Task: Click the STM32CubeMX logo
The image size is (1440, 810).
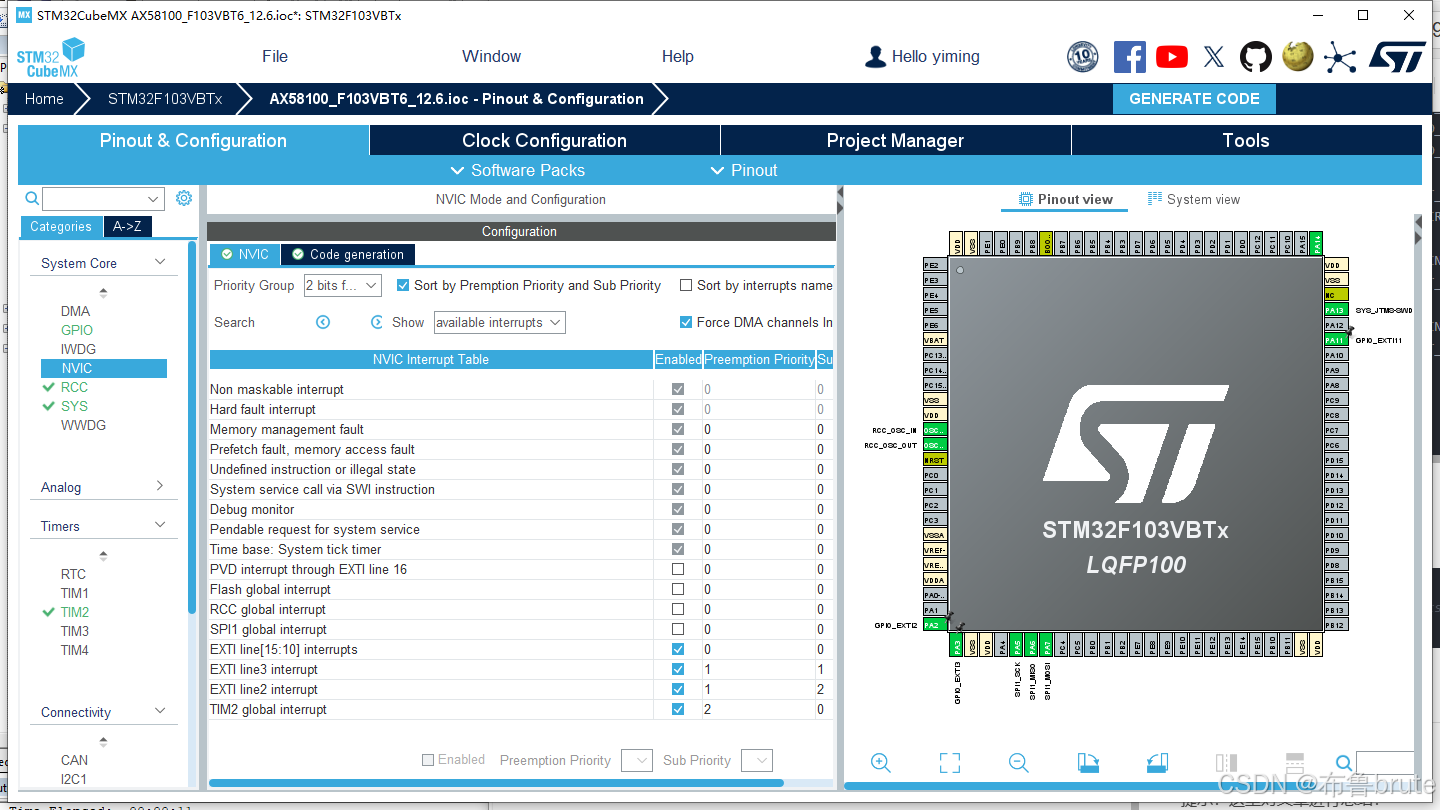Action: click(50, 58)
